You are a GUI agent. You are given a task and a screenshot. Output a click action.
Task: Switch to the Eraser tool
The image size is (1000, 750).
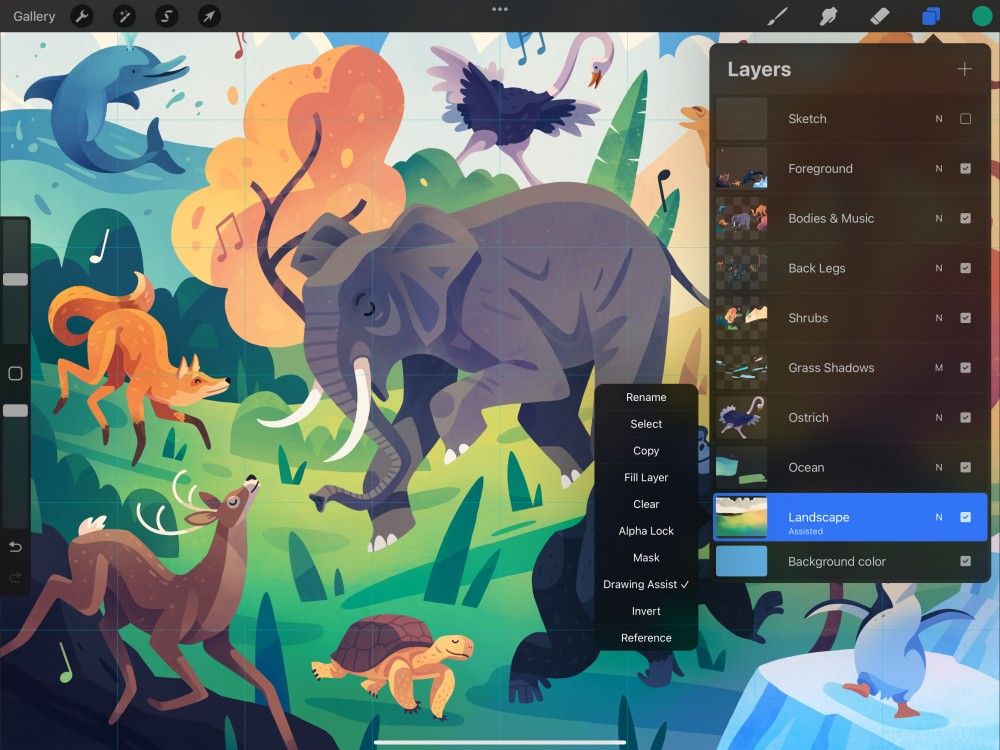881,16
